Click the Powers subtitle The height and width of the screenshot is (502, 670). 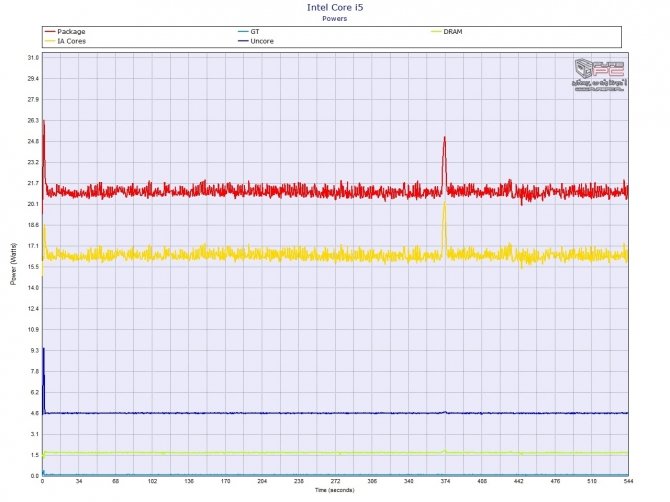point(335,19)
